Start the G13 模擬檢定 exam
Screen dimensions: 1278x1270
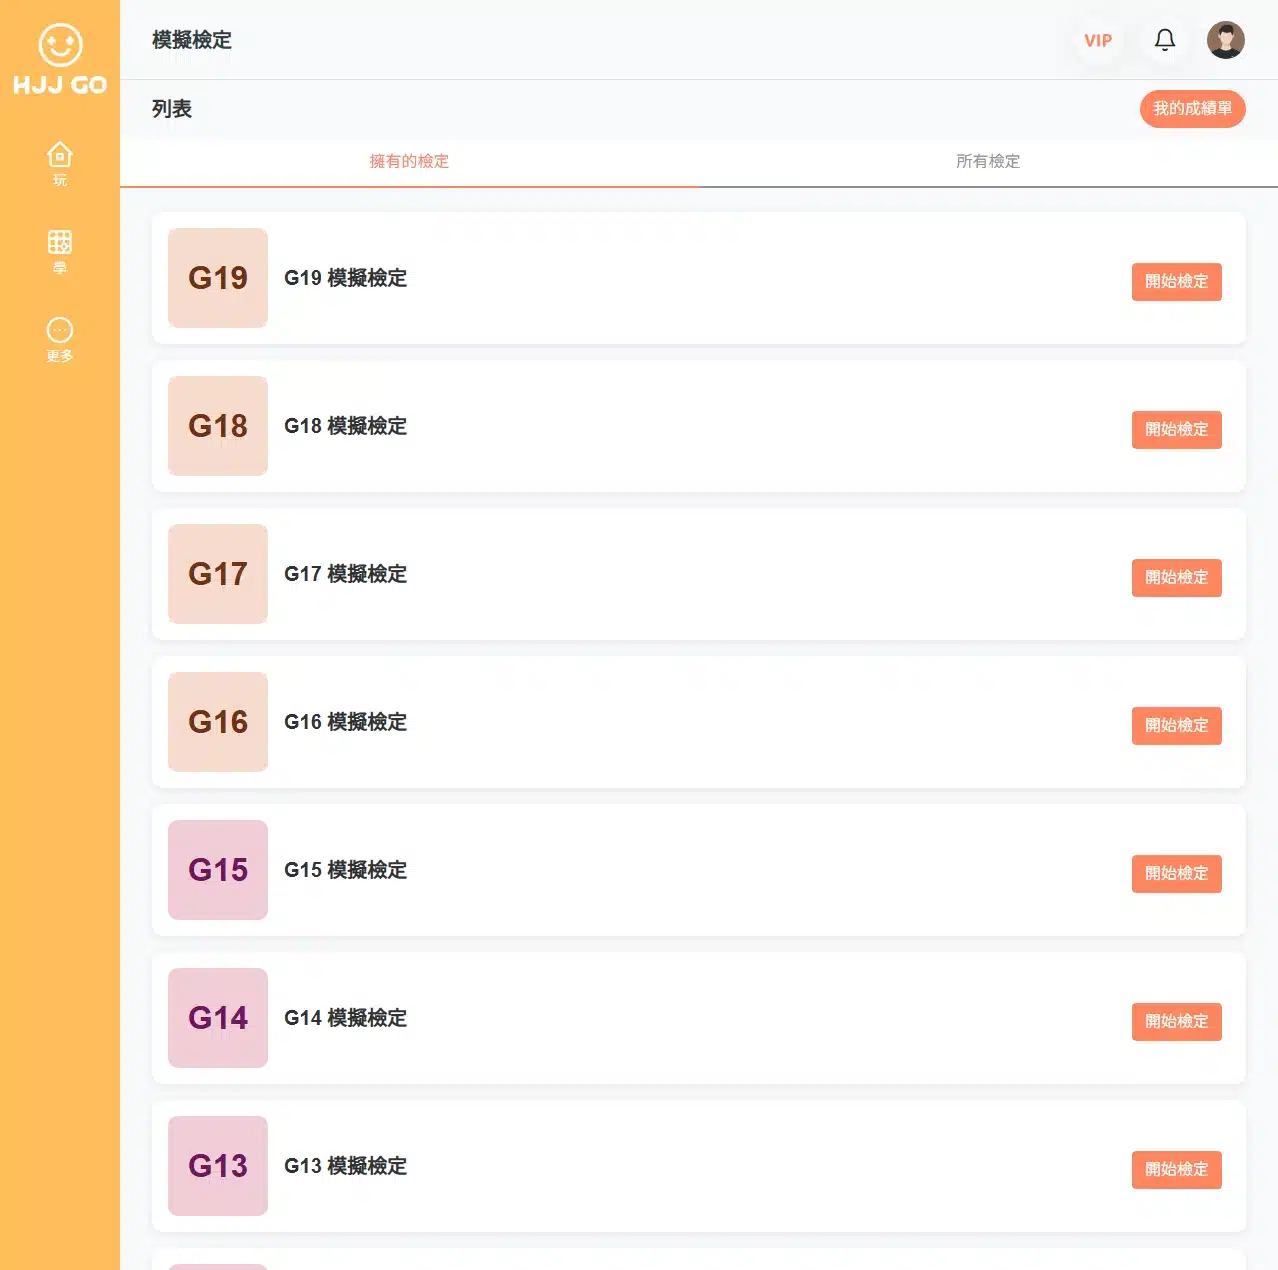pyautogui.click(x=1177, y=1170)
